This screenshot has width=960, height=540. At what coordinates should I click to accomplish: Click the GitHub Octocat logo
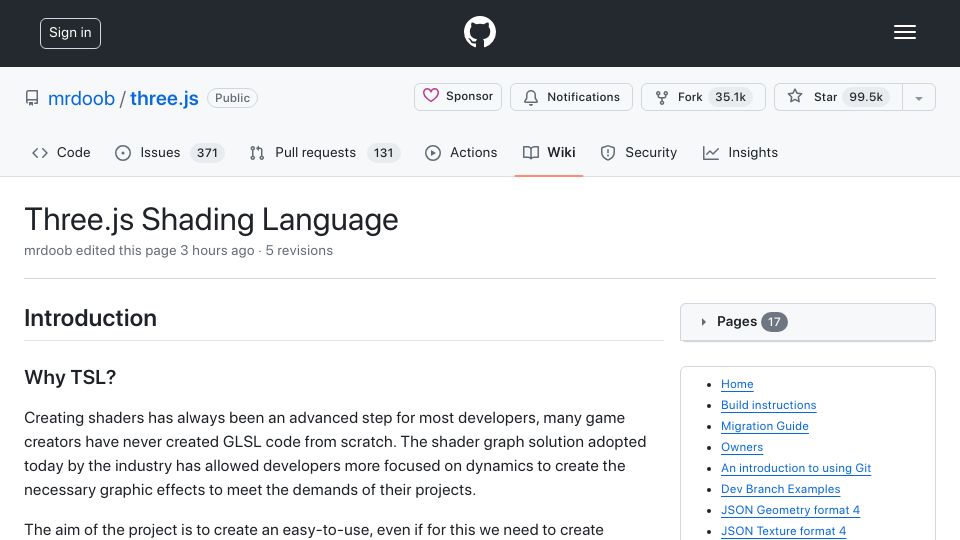479,32
